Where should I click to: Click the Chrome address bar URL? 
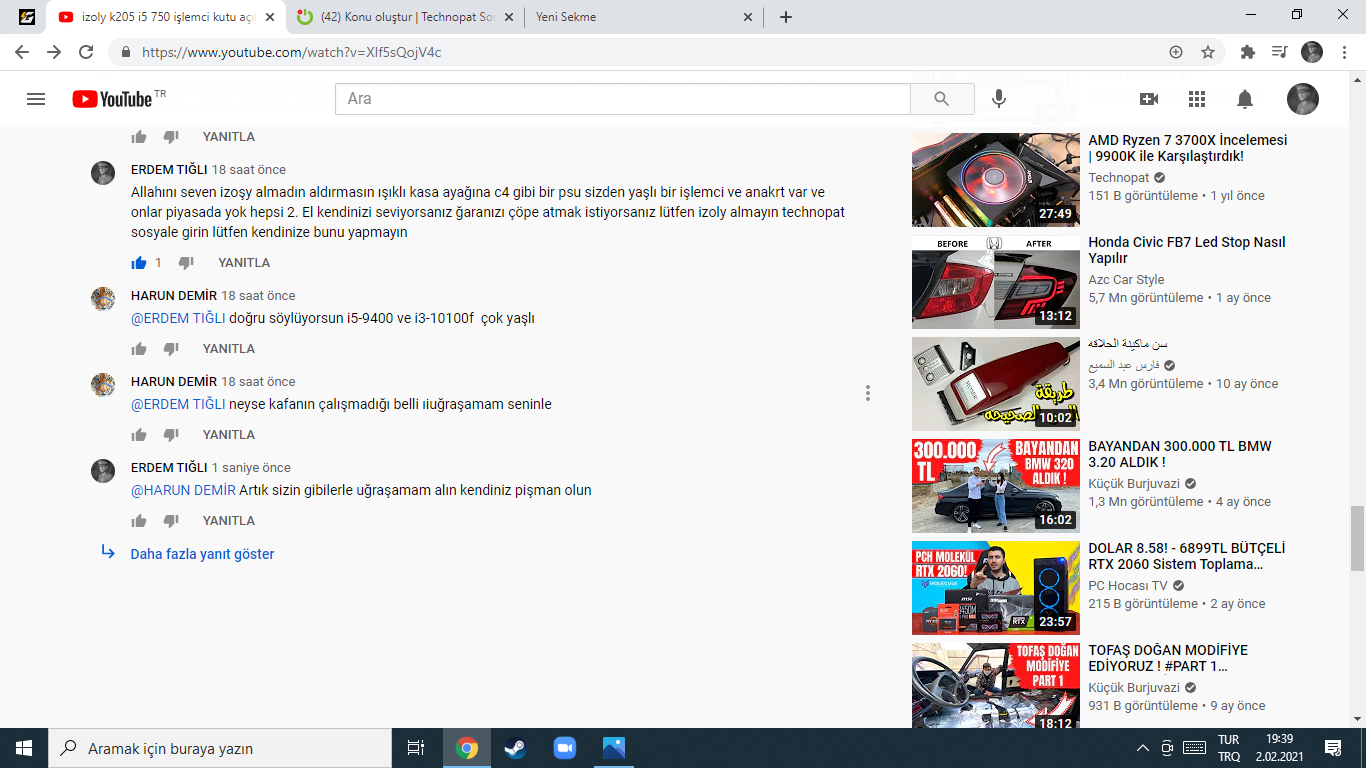coord(291,52)
